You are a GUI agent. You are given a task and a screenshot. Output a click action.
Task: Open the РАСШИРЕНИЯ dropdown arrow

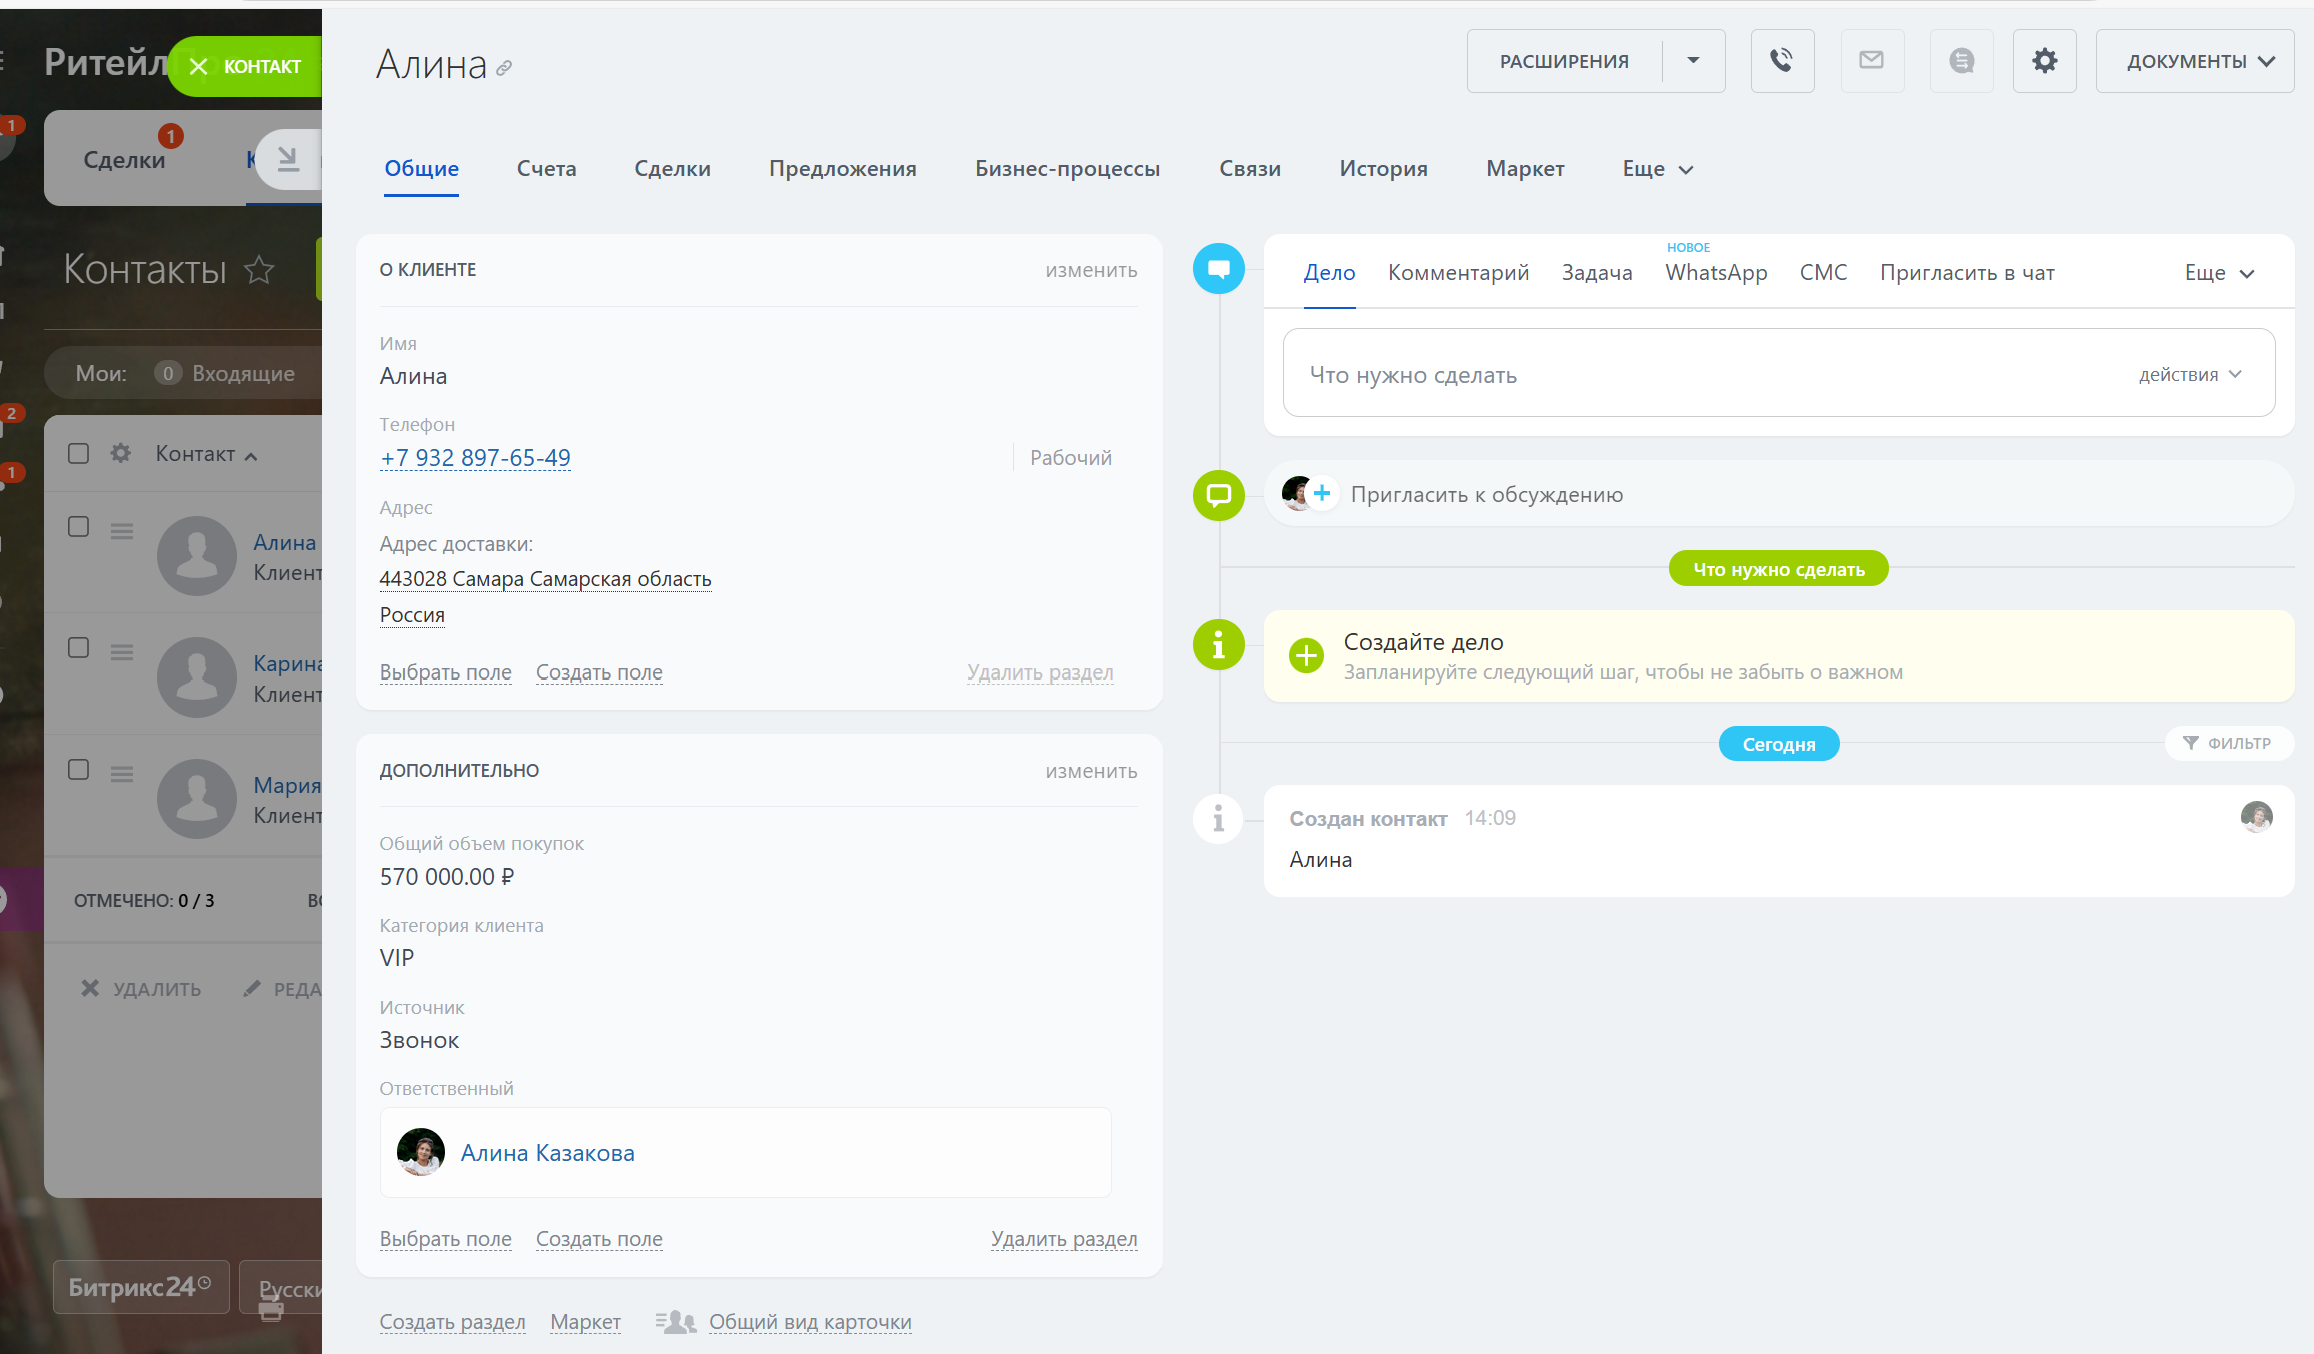click(1693, 61)
